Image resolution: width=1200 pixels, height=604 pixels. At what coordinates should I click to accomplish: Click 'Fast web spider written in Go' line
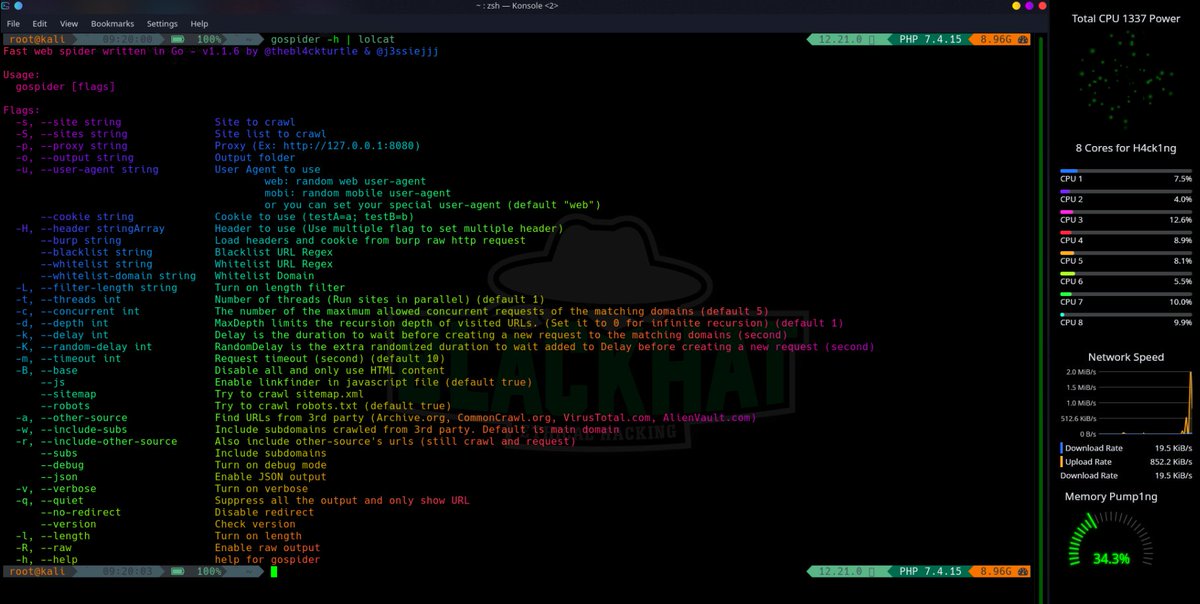click(220, 50)
